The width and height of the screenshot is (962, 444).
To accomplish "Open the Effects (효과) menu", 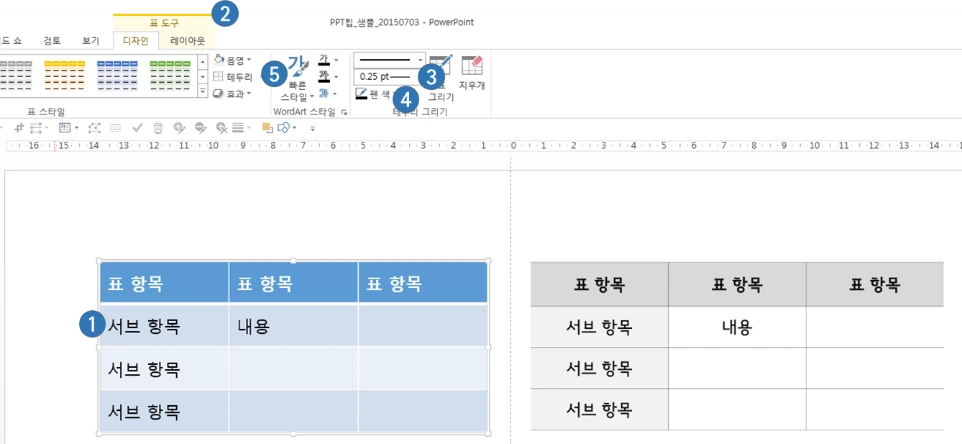I will 232,93.
